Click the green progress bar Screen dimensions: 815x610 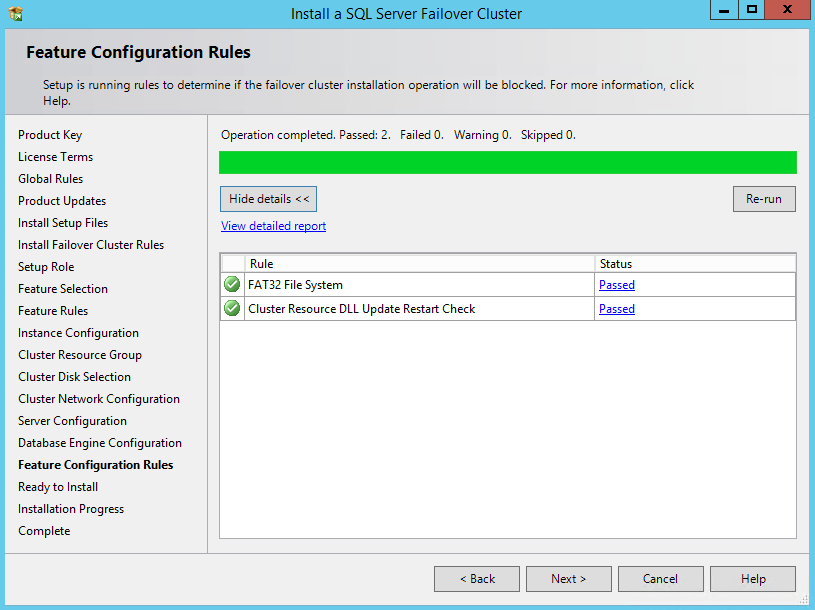click(507, 163)
